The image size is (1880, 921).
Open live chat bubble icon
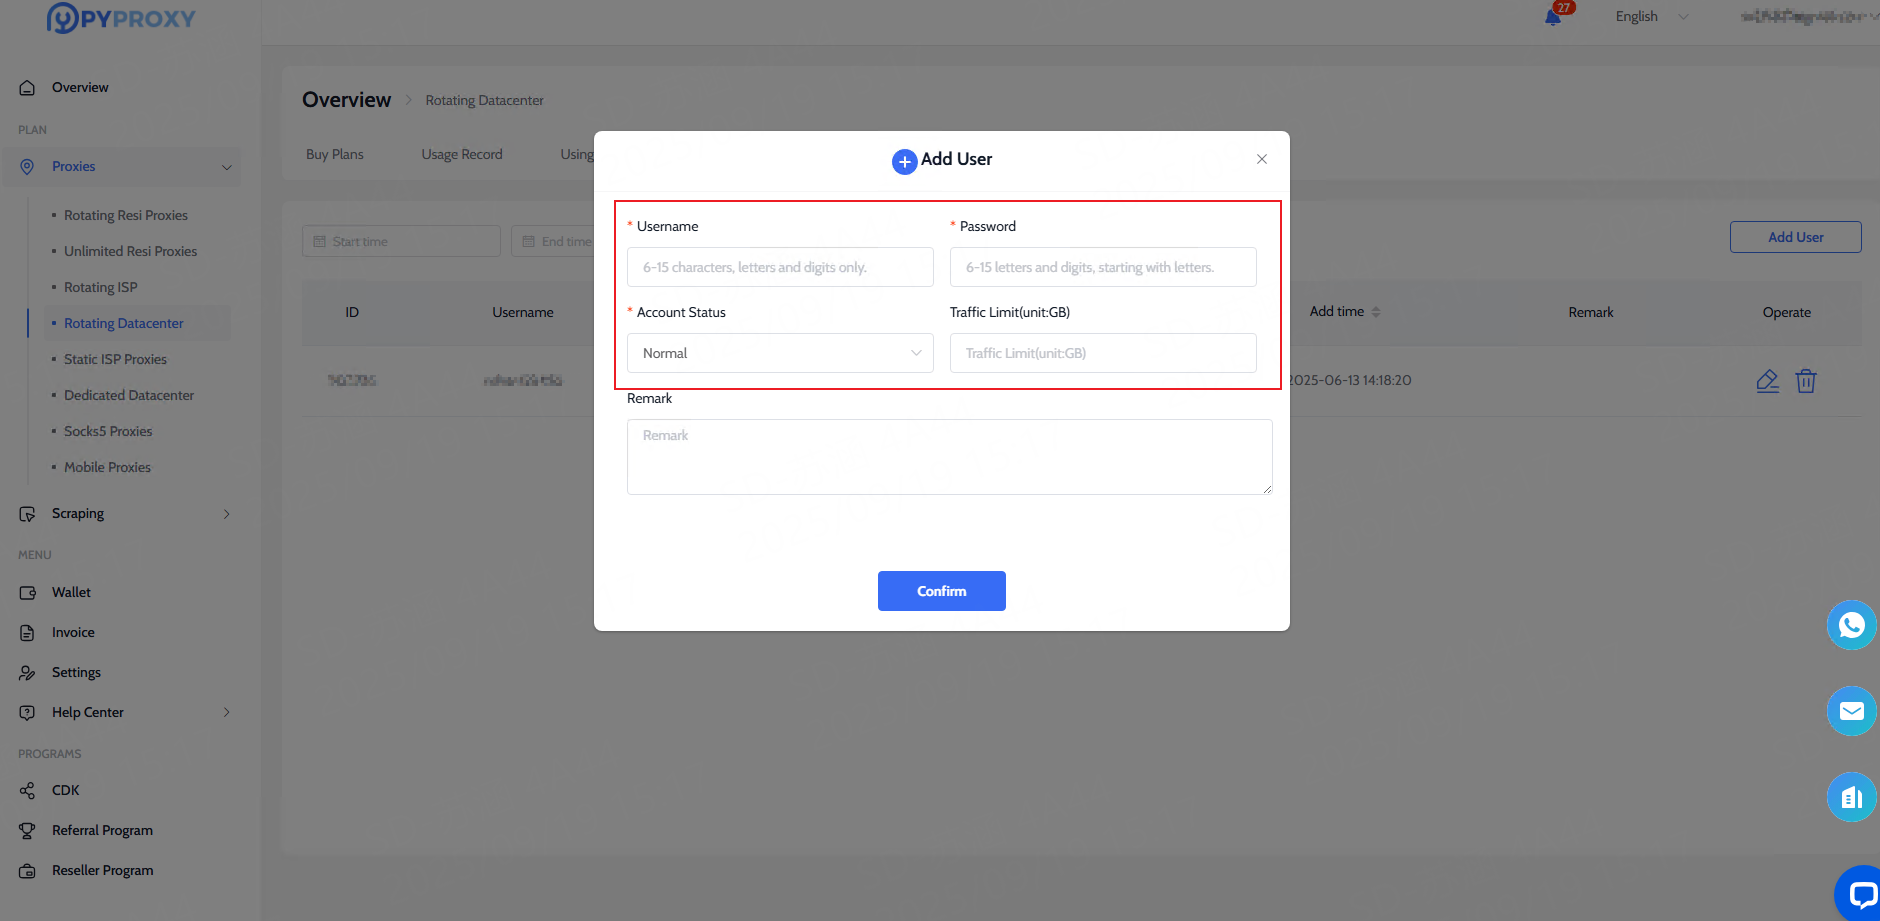coord(1860,893)
